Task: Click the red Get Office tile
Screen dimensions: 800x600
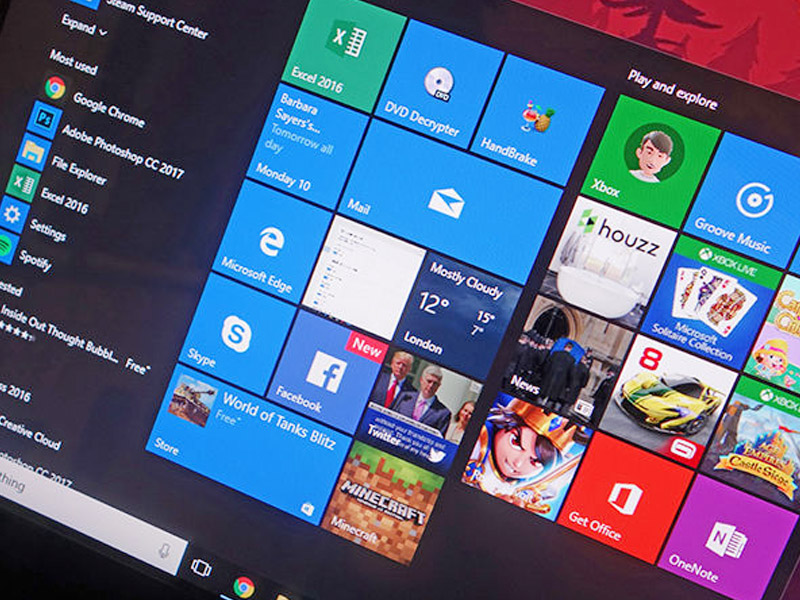Action: point(626,497)
